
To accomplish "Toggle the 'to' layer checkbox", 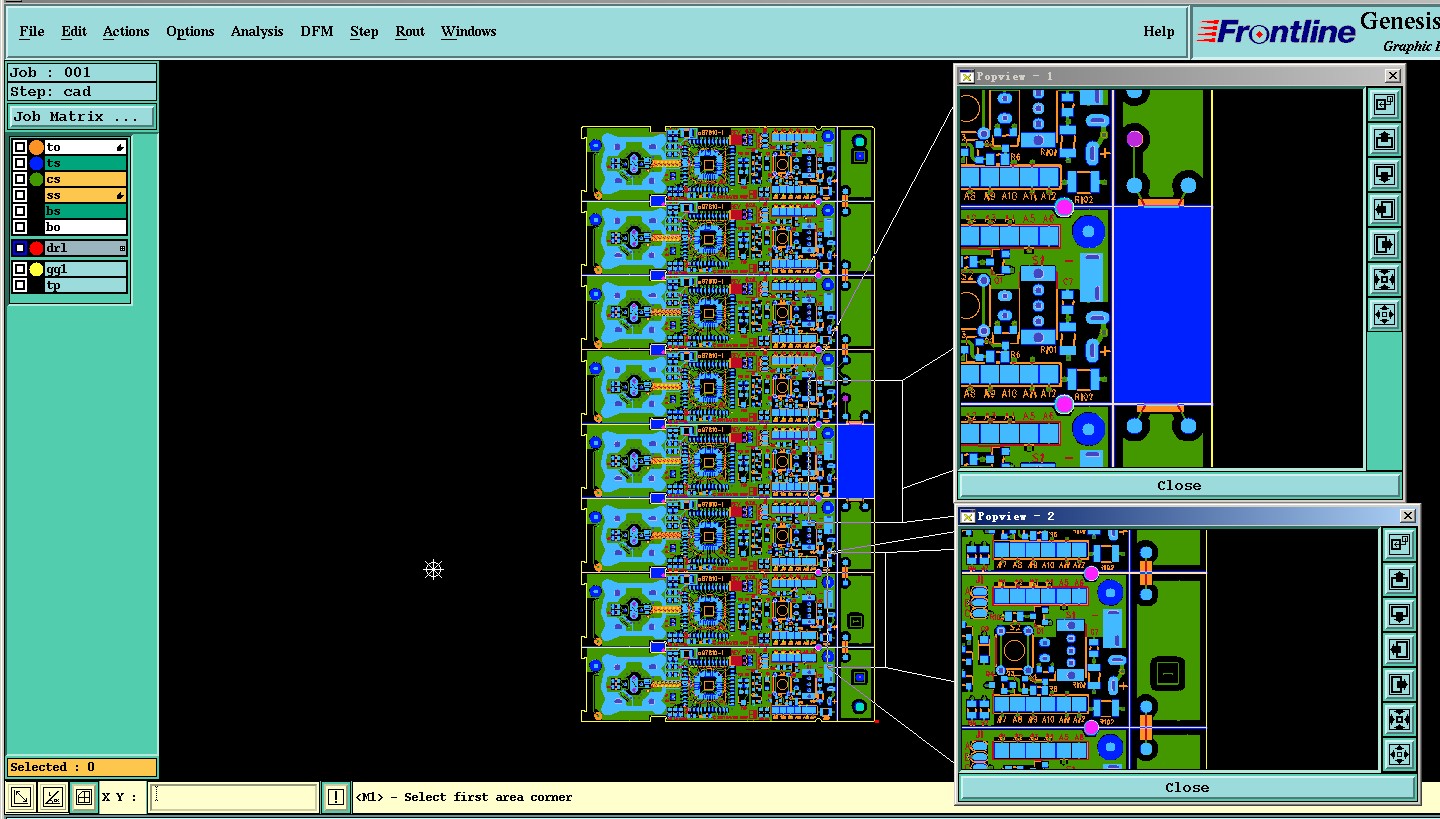I will tap(20, 147).
